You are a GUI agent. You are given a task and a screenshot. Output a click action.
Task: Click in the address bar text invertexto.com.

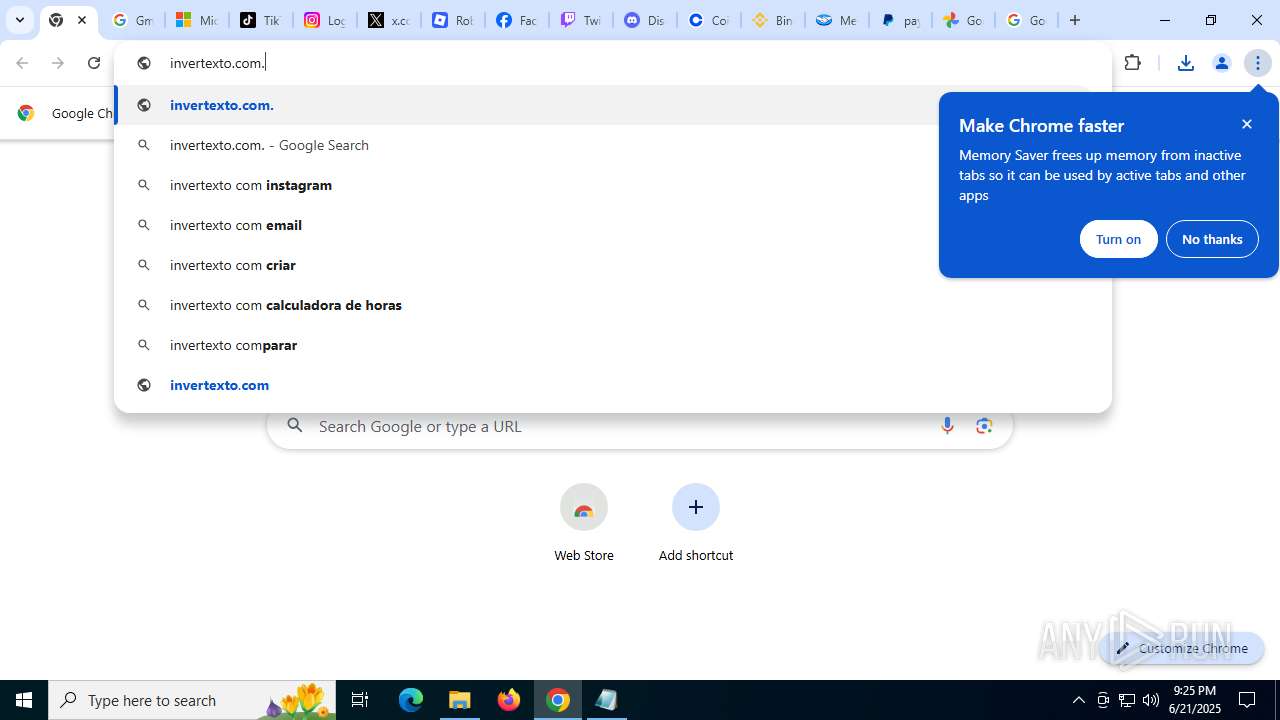click(217, 63)
